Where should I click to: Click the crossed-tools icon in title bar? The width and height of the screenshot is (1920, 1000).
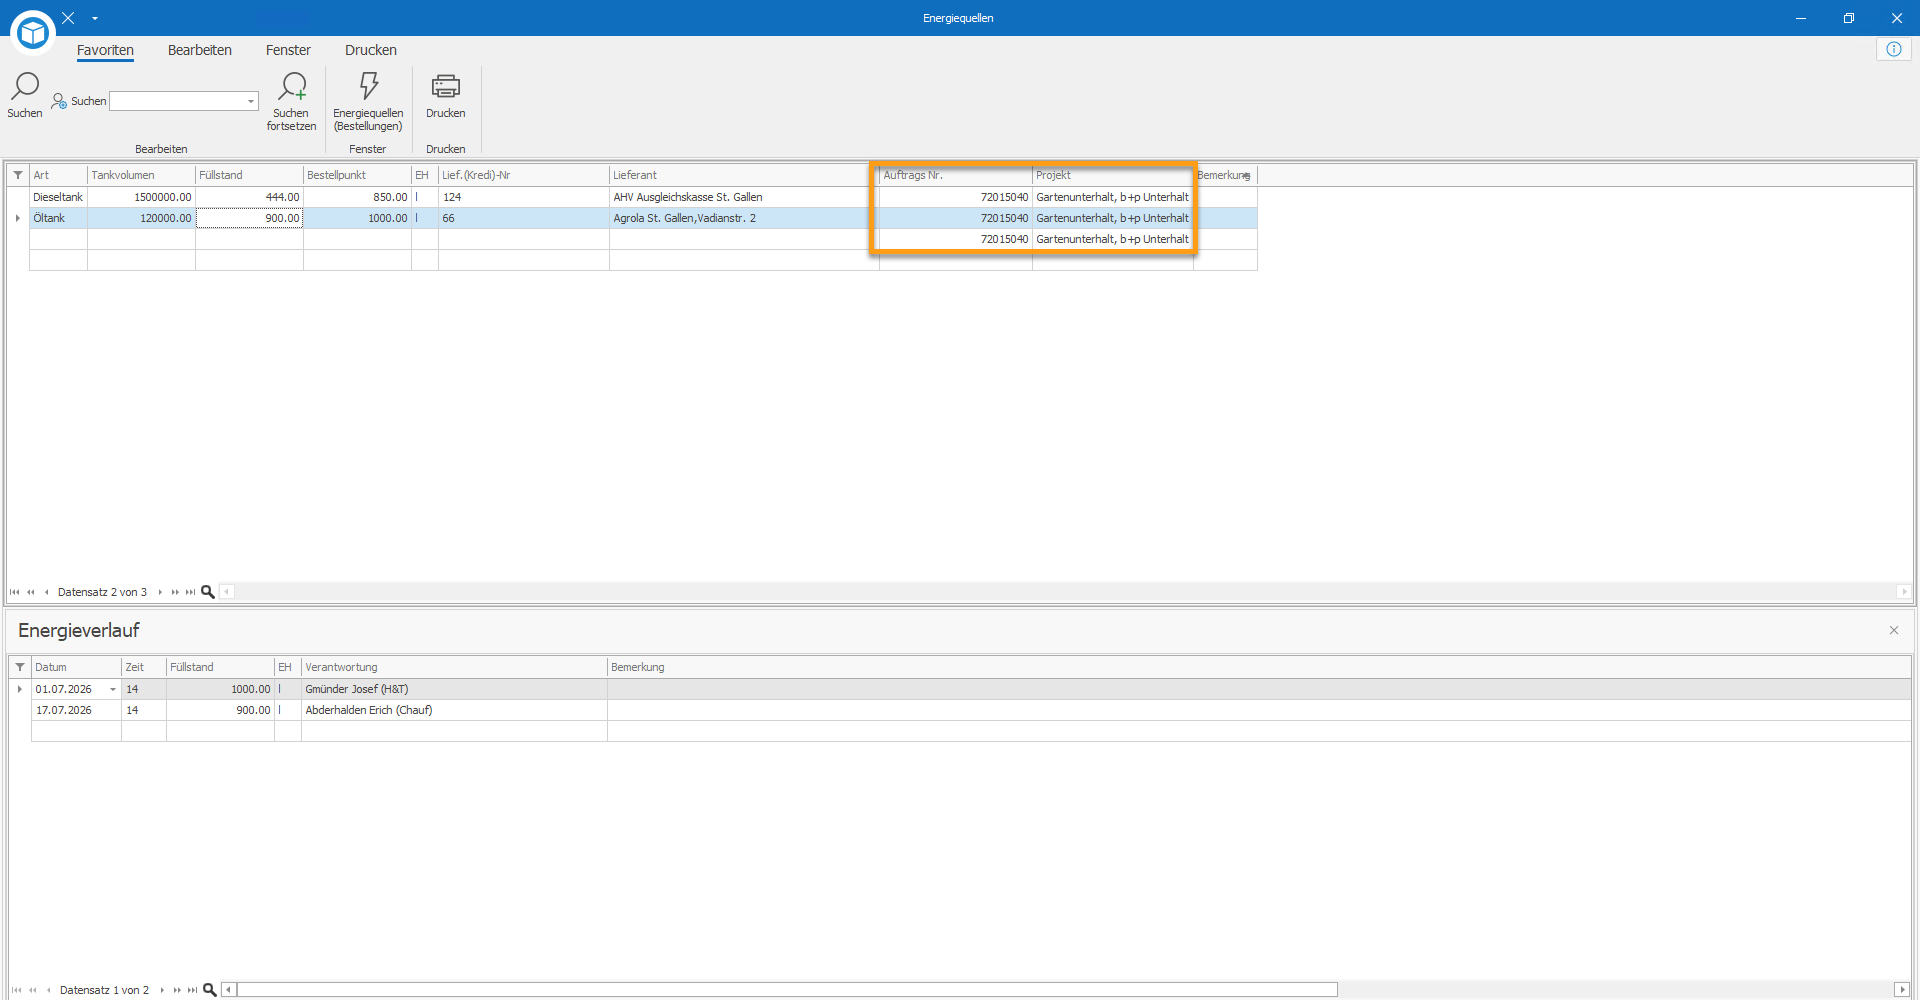coord(68,18)
